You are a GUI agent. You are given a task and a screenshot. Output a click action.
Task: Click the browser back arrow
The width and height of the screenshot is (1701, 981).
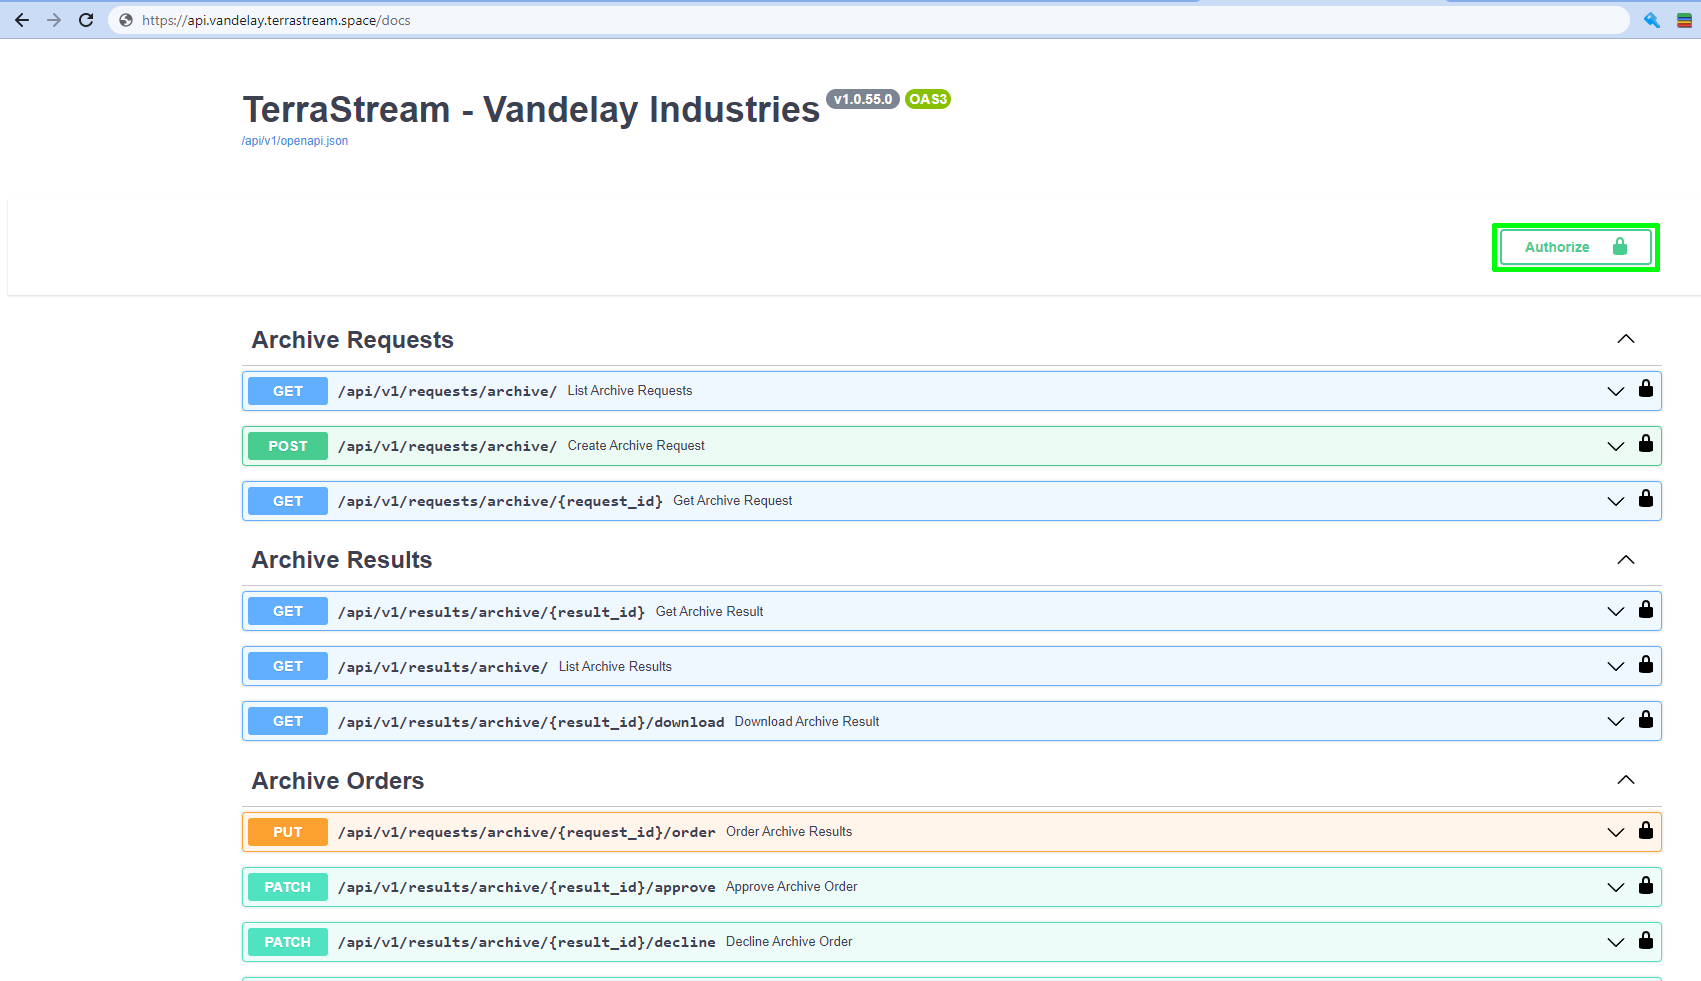pyautogui.click(x=22, y=20)
